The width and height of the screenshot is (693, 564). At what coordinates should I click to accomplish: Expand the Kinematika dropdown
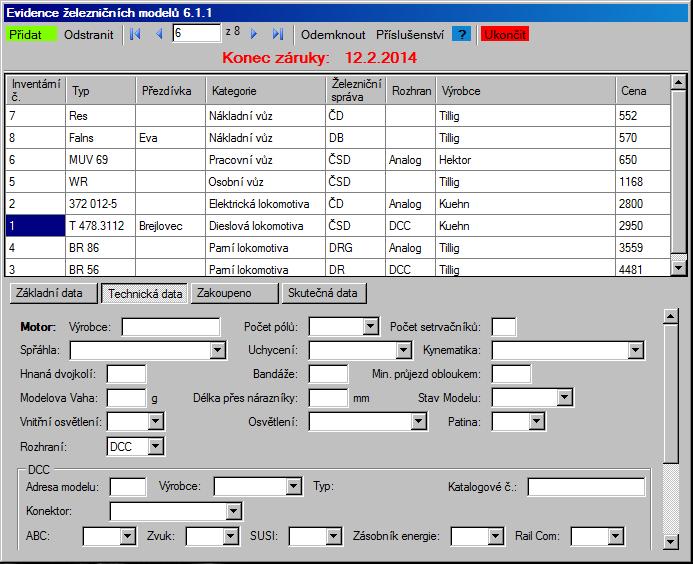tap(635, 350)
